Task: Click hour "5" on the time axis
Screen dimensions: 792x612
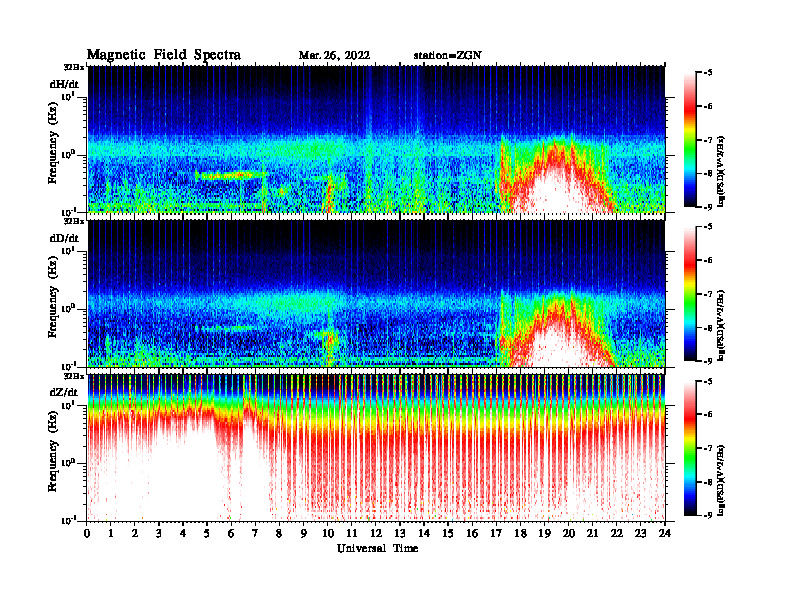Action: 207,533
